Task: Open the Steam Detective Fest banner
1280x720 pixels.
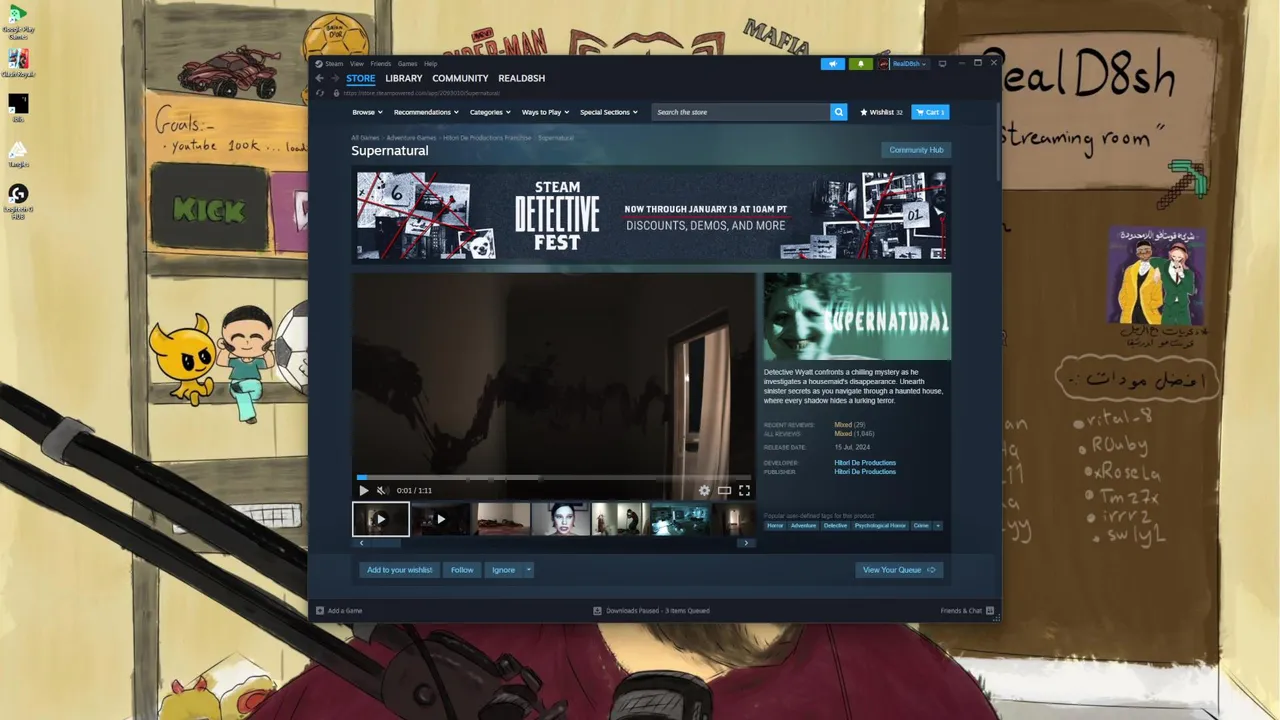Action: click(x=651, y=214)
